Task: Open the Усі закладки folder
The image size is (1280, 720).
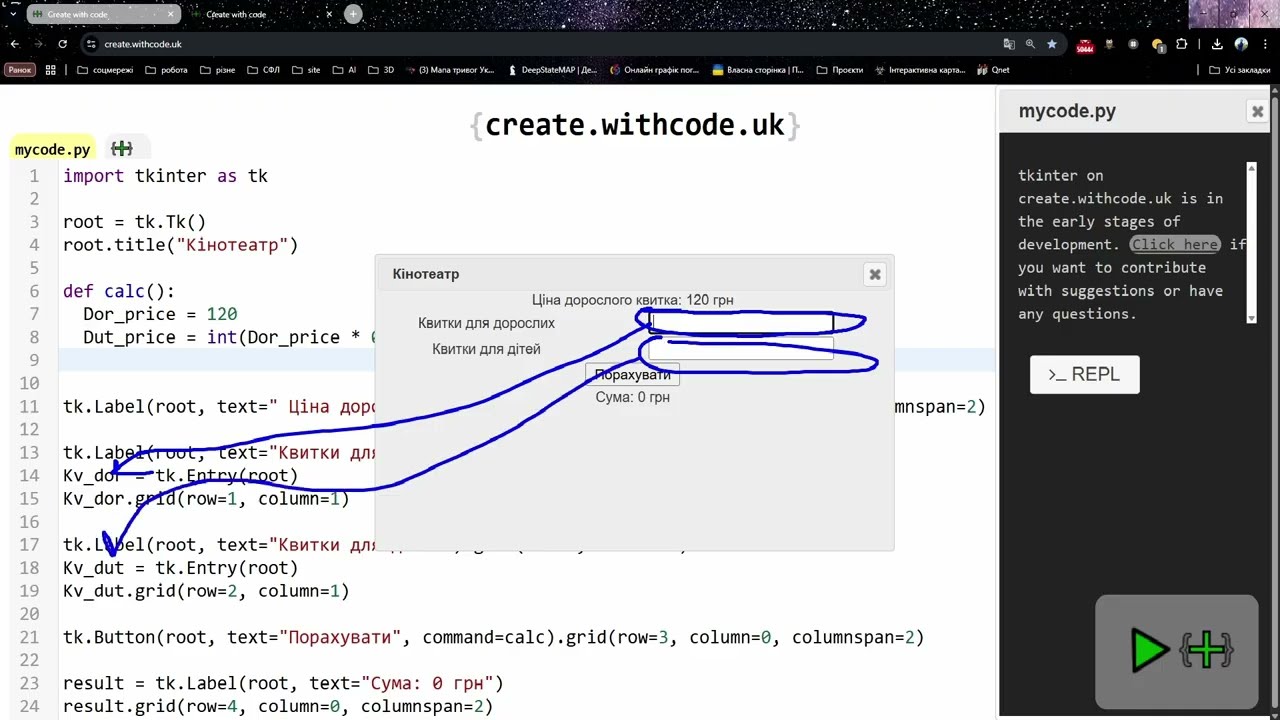Action: coord(1240,70)
